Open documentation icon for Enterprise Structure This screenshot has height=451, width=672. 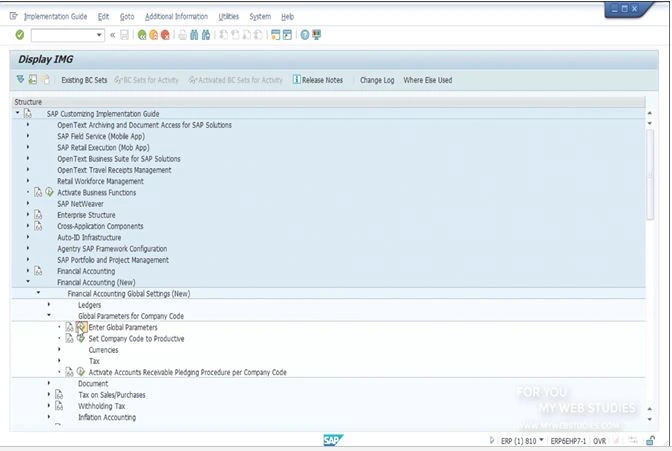38,215
